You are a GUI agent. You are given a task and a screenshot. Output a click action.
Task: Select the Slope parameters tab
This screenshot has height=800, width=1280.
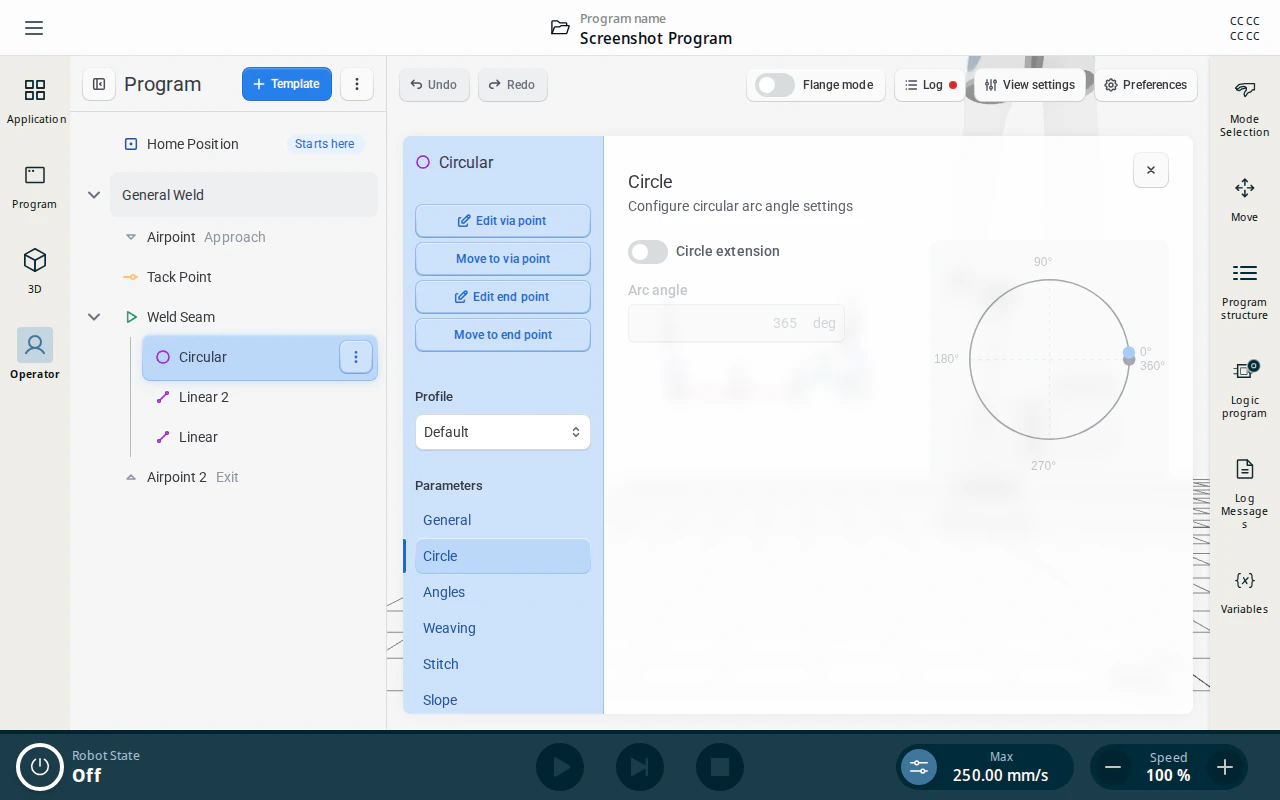[503, 700]
